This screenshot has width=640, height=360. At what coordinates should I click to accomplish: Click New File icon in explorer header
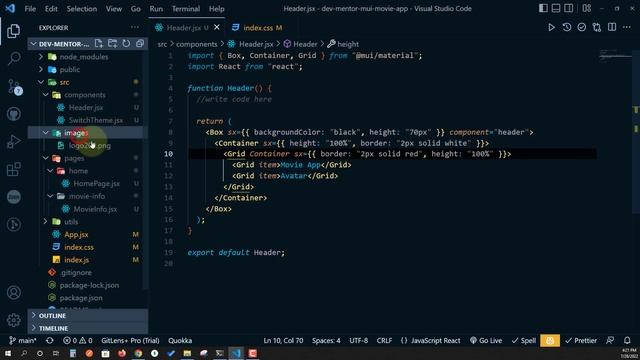99,44
